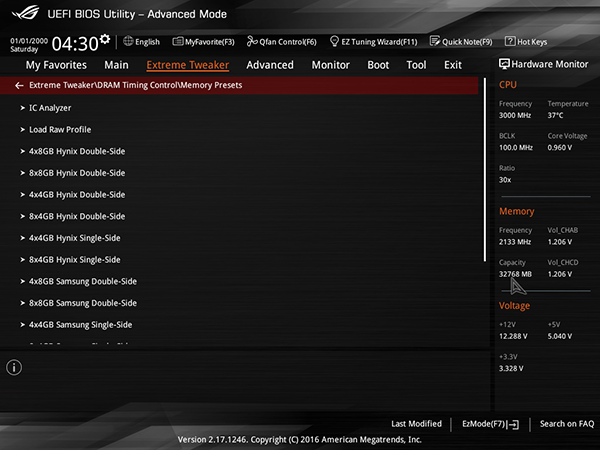Click the Hardware Monitor screen icon
The height and width of the screenshot is (450, 600).
click(504, 64)
